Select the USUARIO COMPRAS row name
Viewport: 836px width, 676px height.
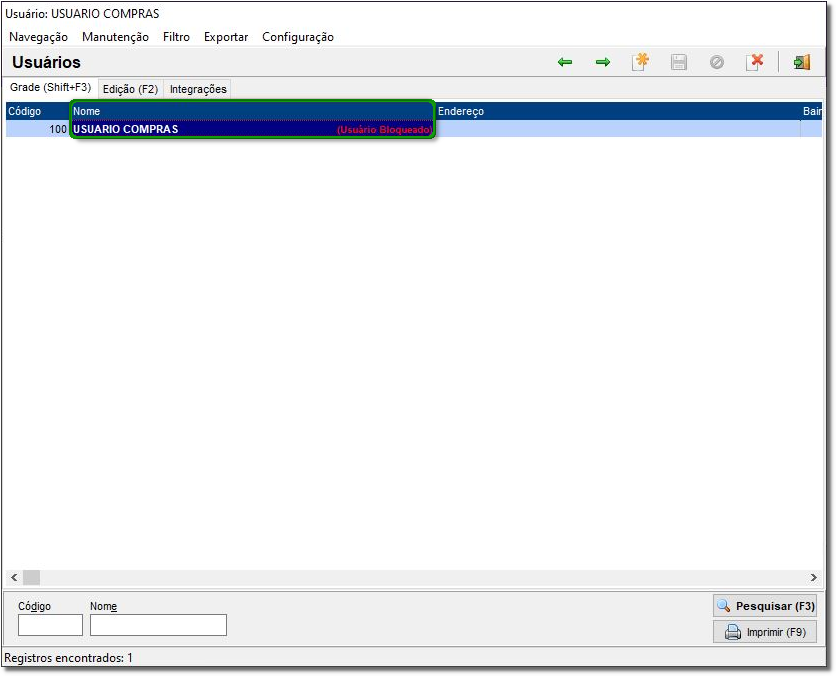pyautogui.click(x=126, y=129)
